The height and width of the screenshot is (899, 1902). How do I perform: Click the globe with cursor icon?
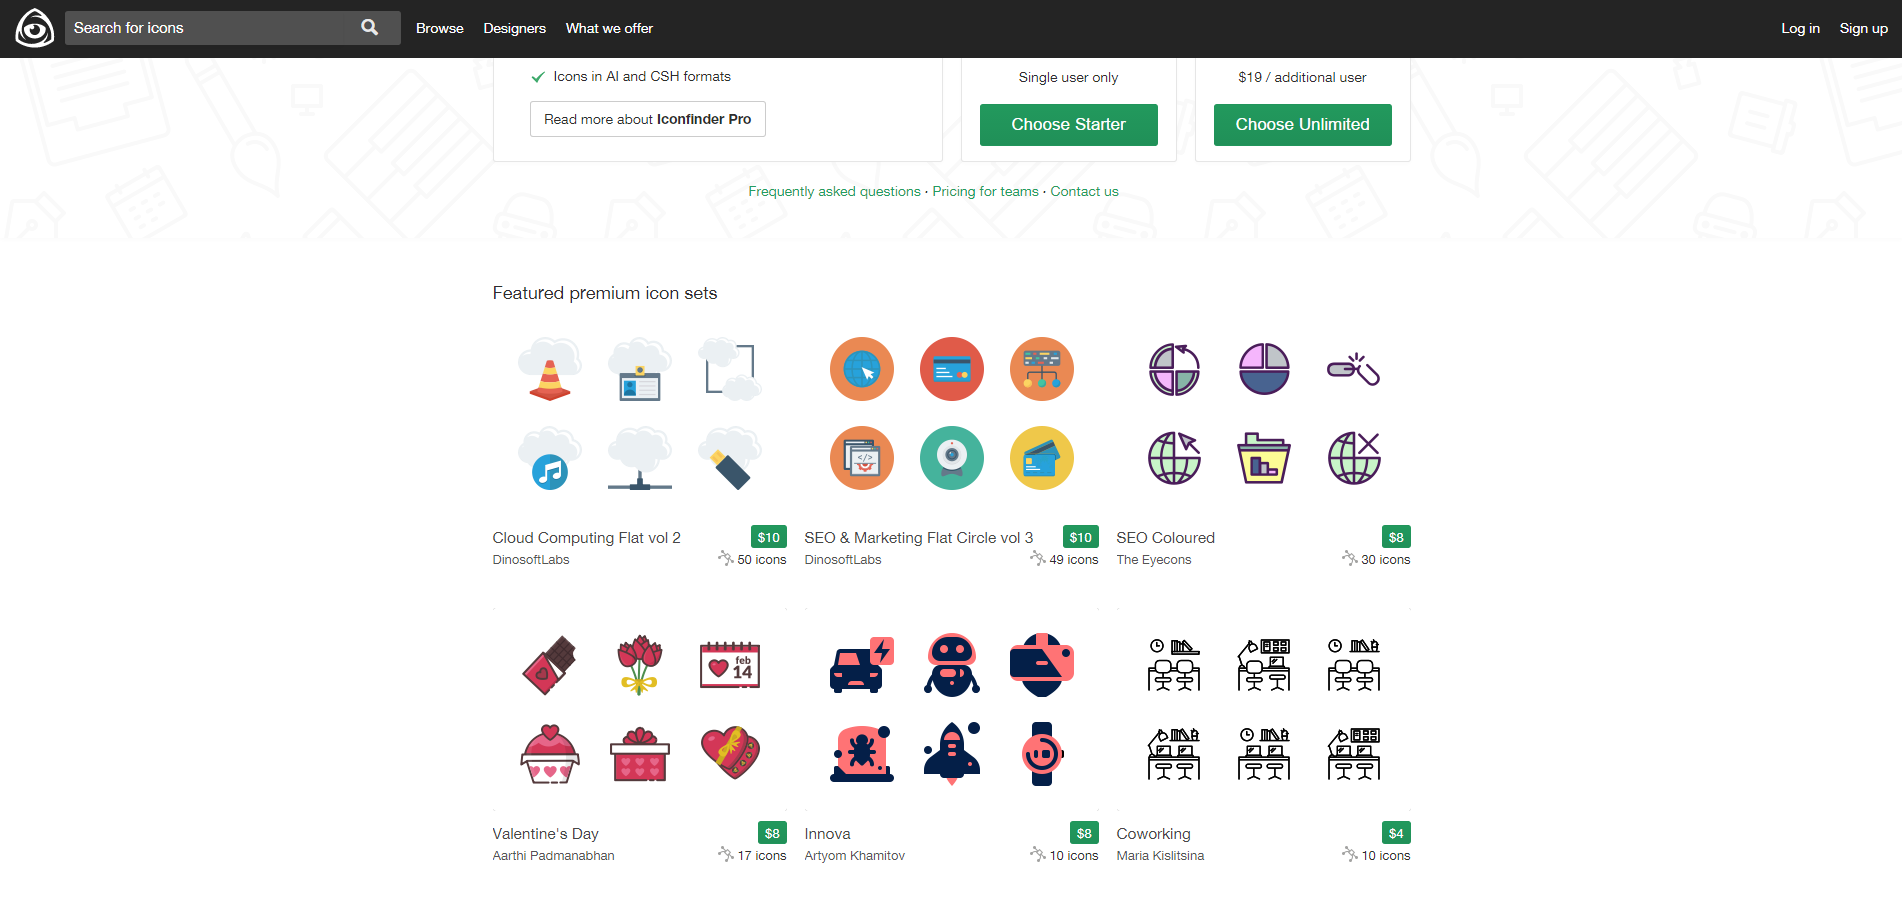pyautogui.click(x=1174, y=458)
